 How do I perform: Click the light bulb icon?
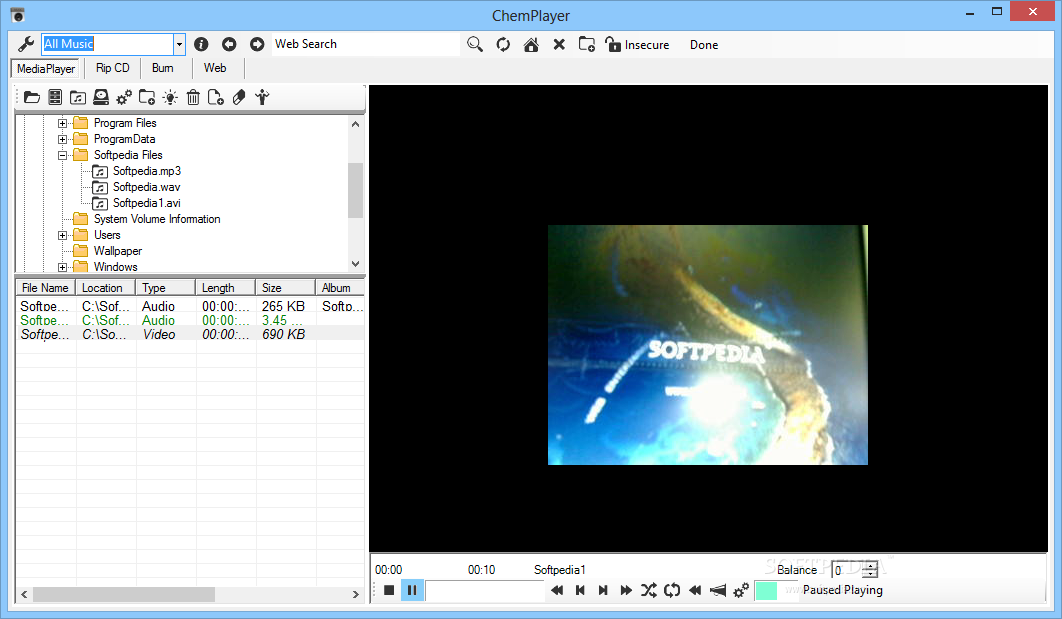[x=170, y=98]
